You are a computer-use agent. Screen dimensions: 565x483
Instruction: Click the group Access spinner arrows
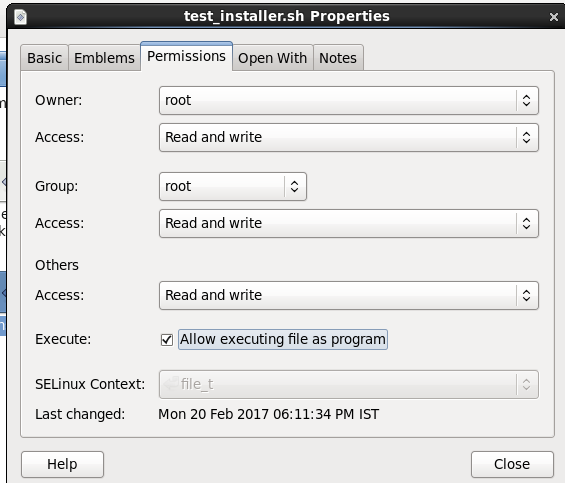(526, 223)
